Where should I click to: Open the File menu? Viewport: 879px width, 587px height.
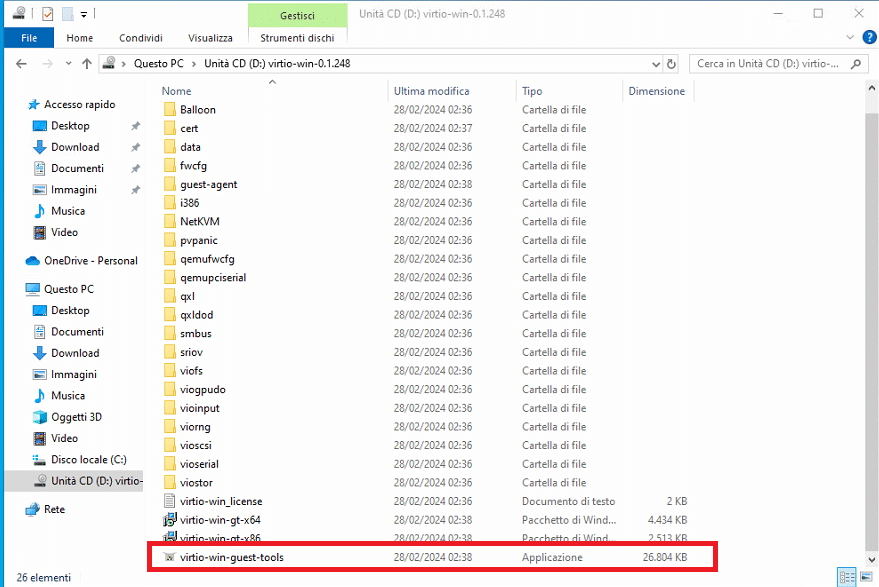tap(29, 38)
